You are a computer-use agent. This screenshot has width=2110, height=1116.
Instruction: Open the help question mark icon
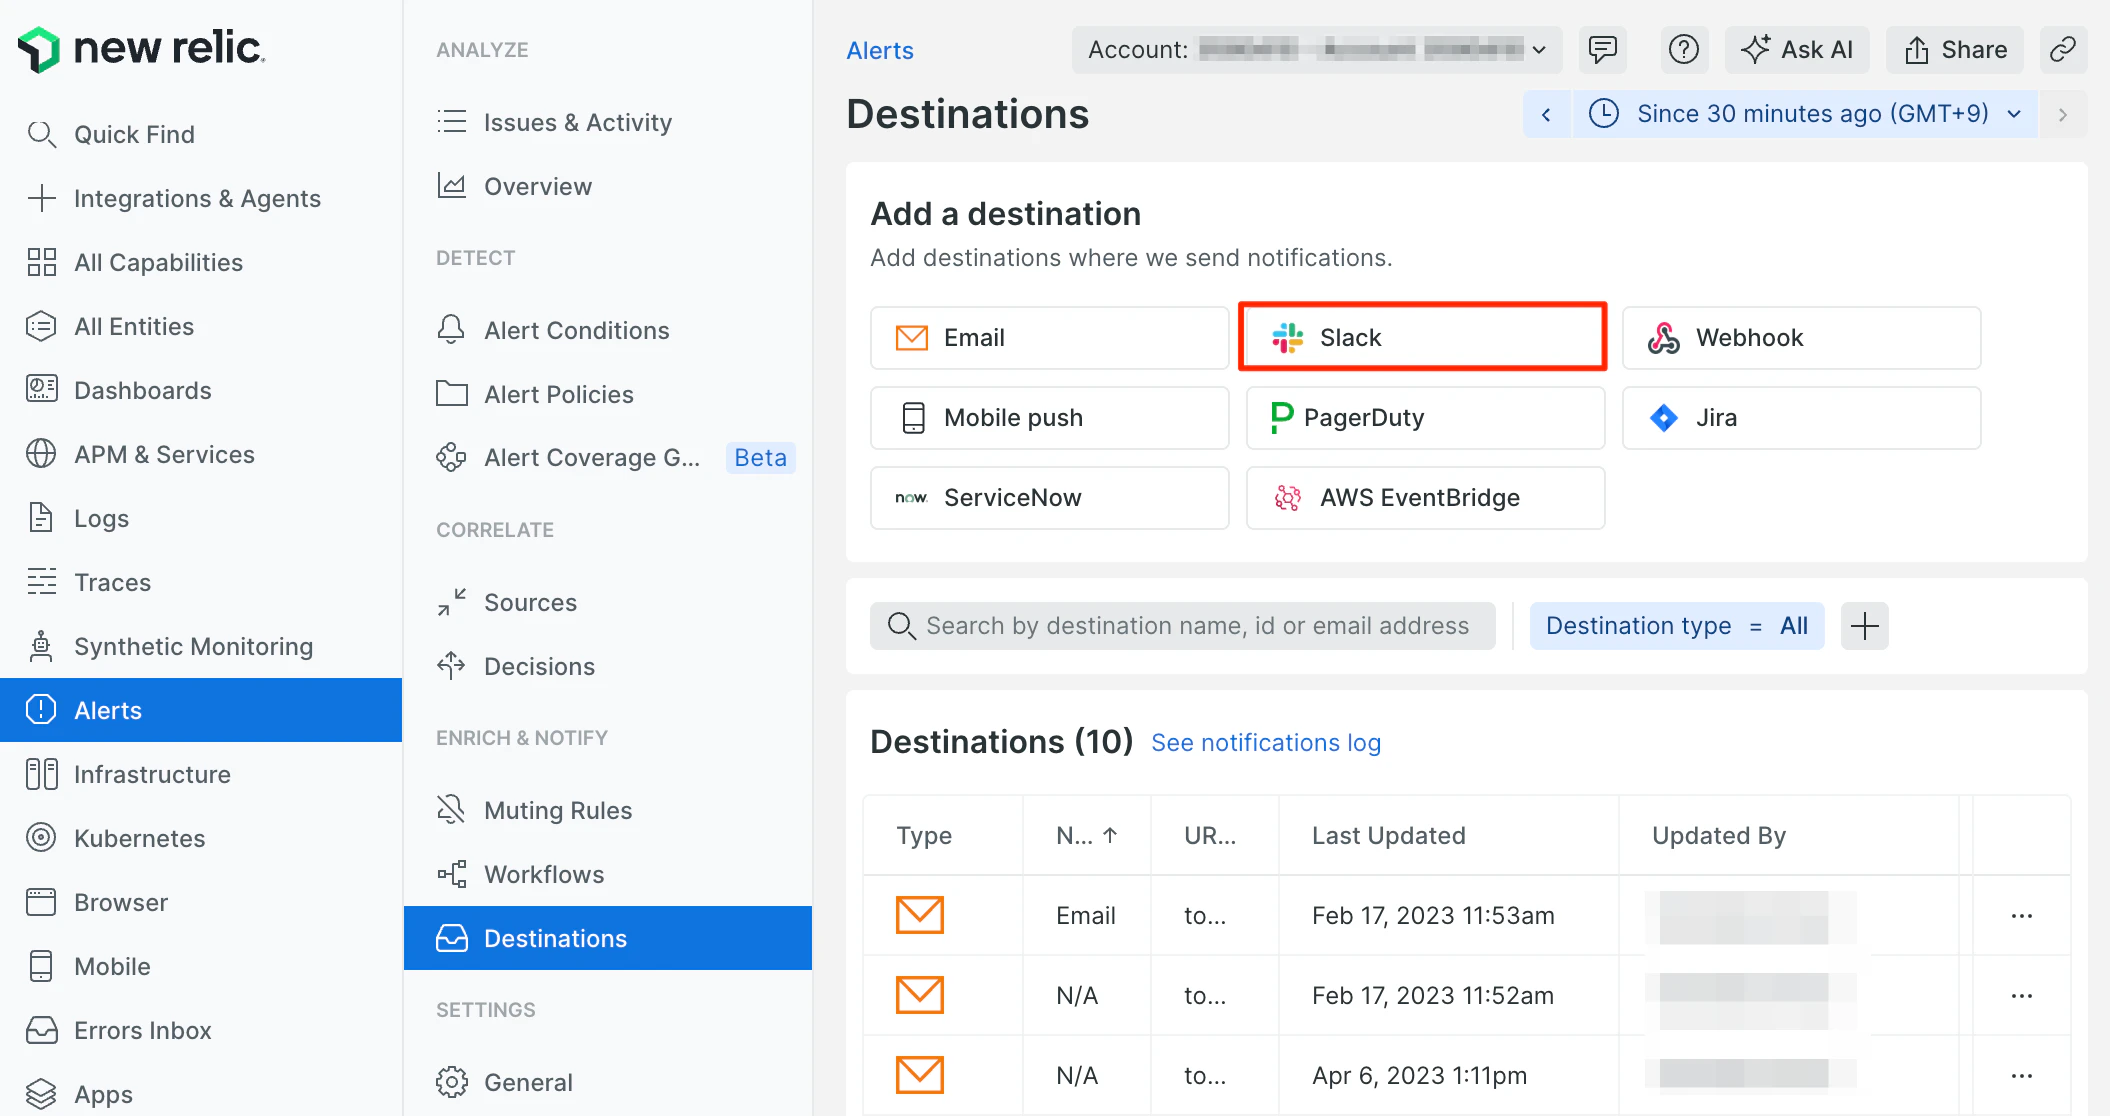(x=1684, y=50)
